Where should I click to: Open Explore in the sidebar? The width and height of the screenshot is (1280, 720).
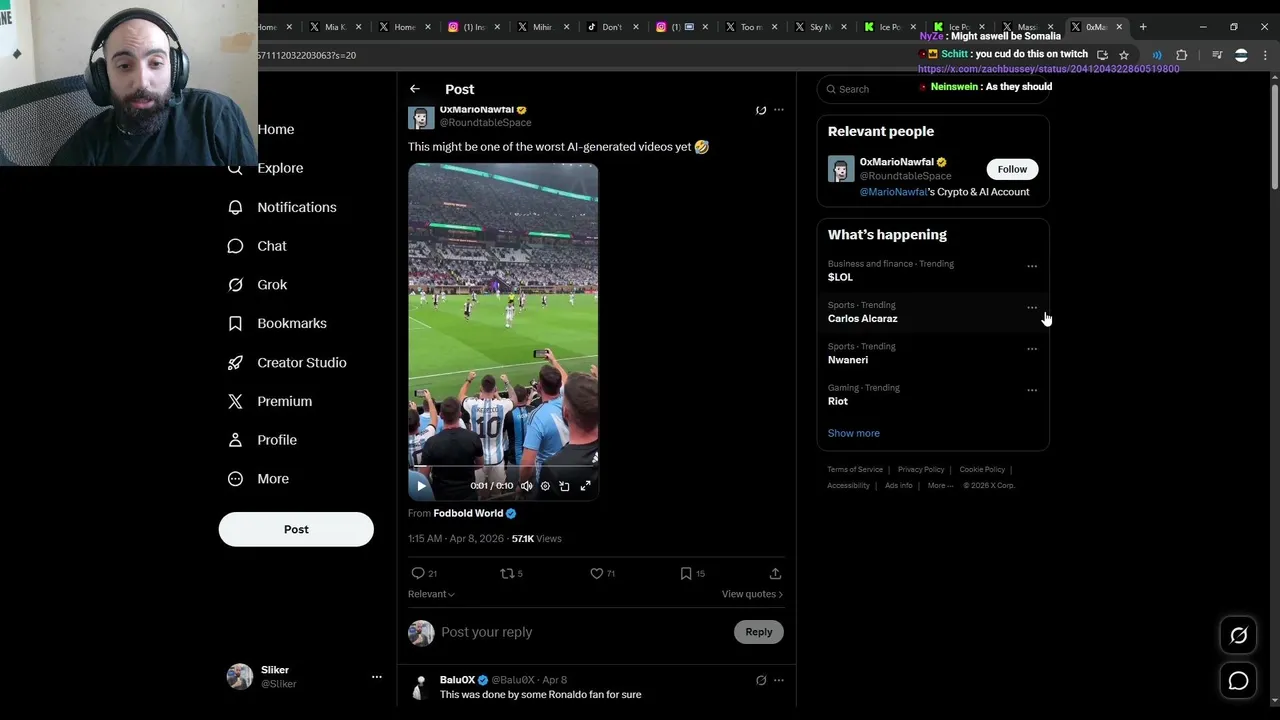point(267,168)
